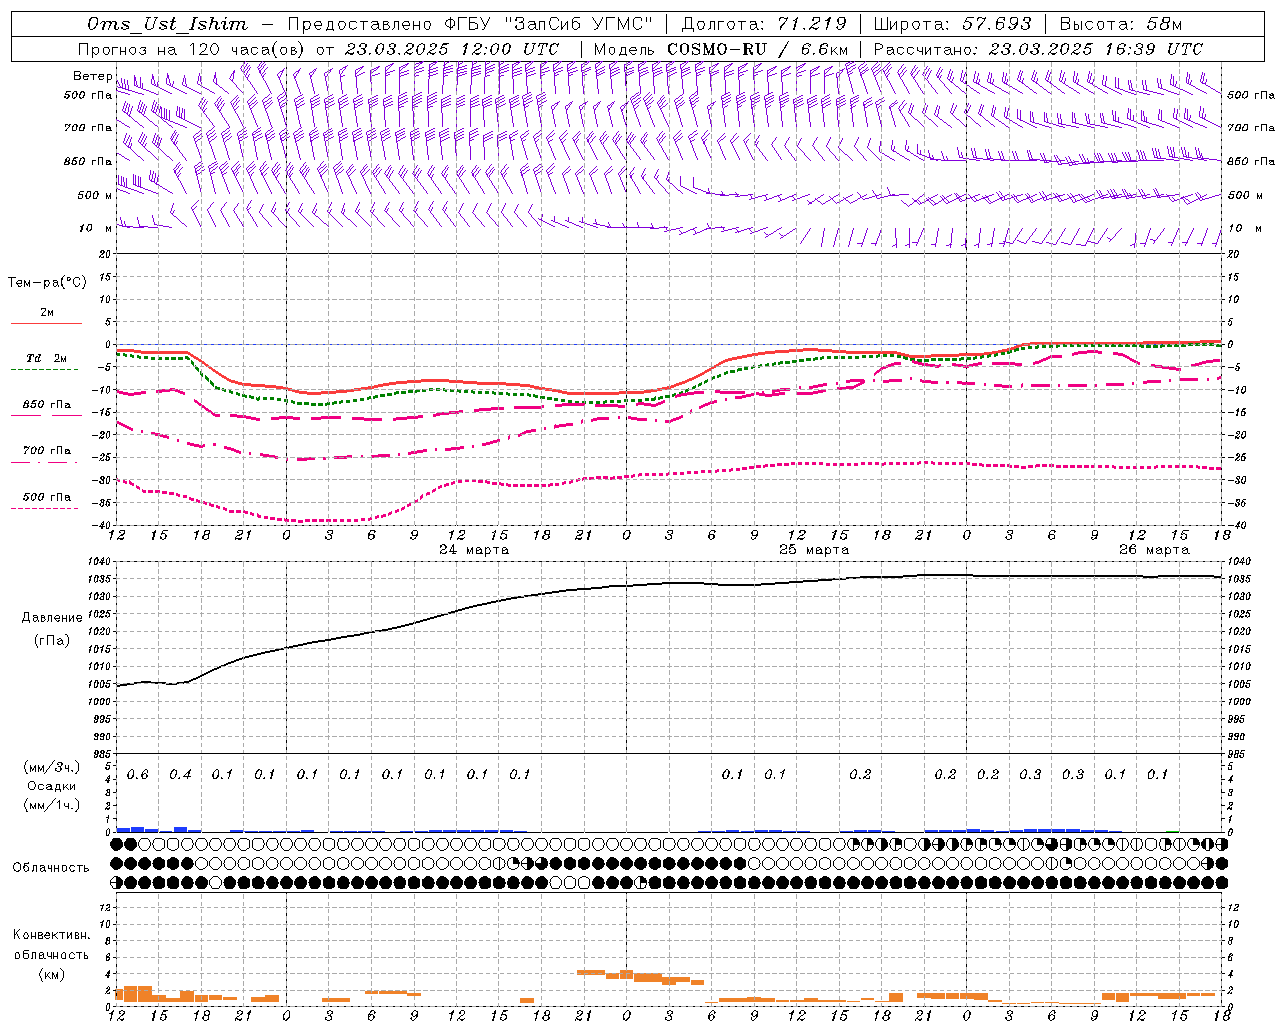Viewport: 1280px width, 1024px height.
Task: Click the solid red 2м legend line
Action: click(x=46, y=323)
